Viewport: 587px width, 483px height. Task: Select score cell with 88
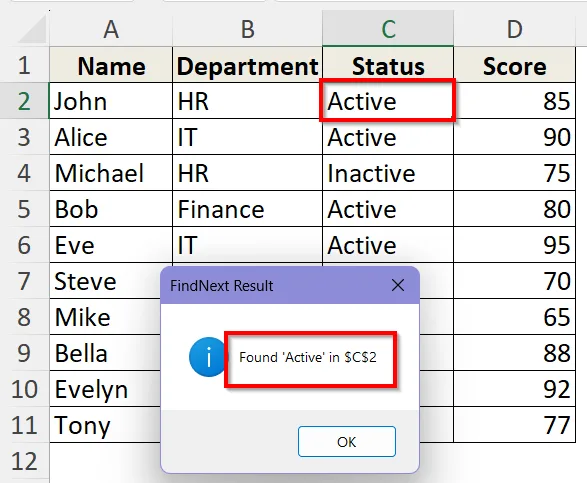pyautogui.click(x=514, y=353)
